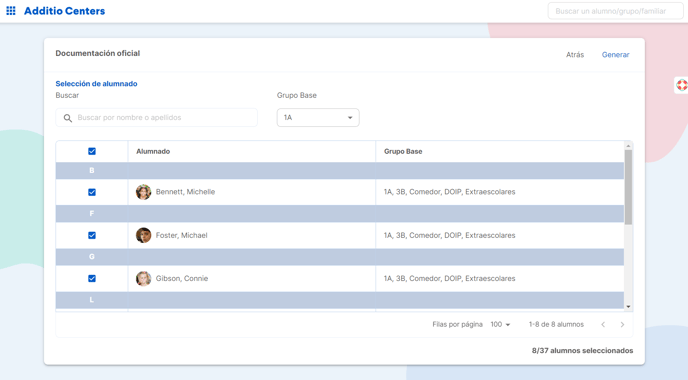Uncheck Foster, Michael checkbox
The height and width of the screenshot is (380, 688).
pos(92,235)
